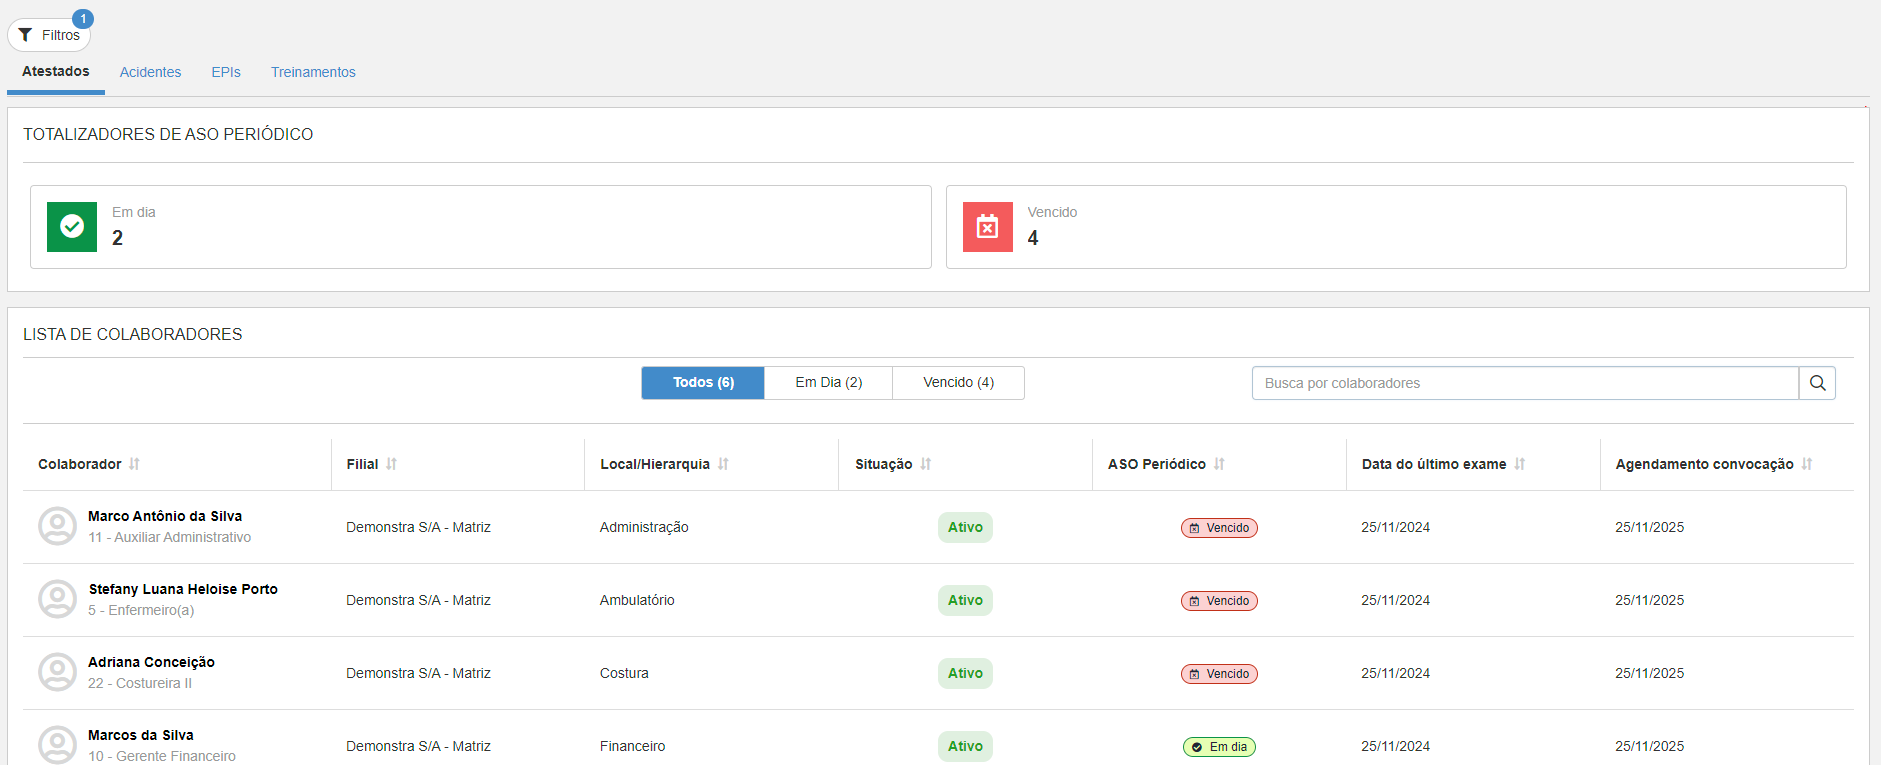1881x765 pixels.
Task: Sort by Agendamento convocação column sort icon
Action: click(x=1807, y=464)
